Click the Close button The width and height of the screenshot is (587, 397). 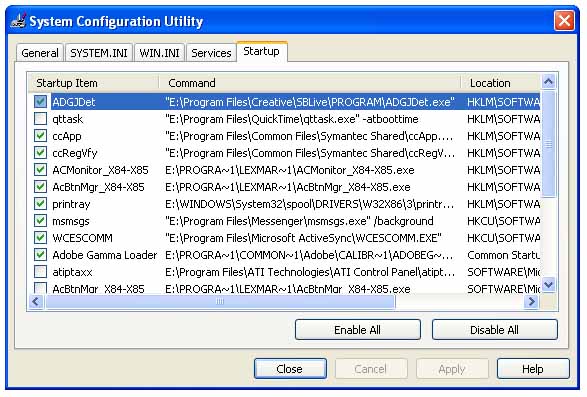(x=290, y=369)
